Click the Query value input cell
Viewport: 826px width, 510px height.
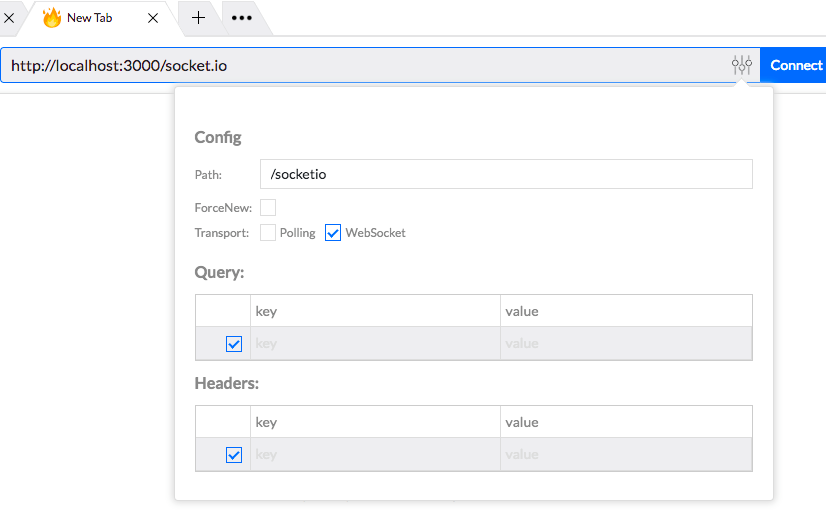click(x=626, y=344)
